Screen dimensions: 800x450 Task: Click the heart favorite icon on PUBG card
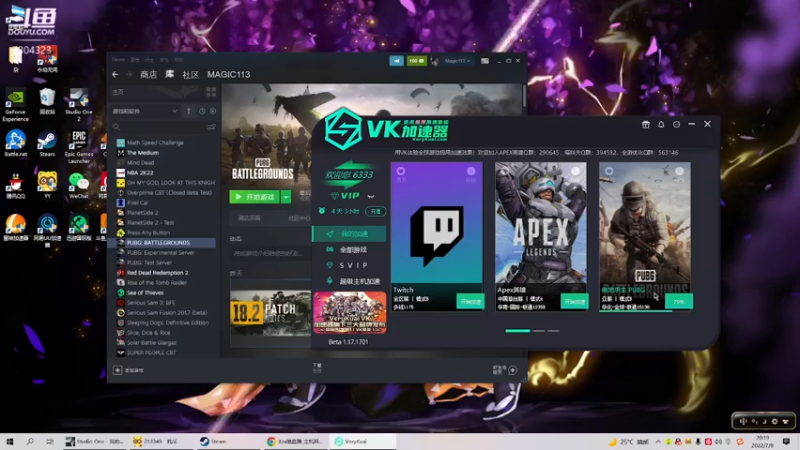(x=609, y=171)
